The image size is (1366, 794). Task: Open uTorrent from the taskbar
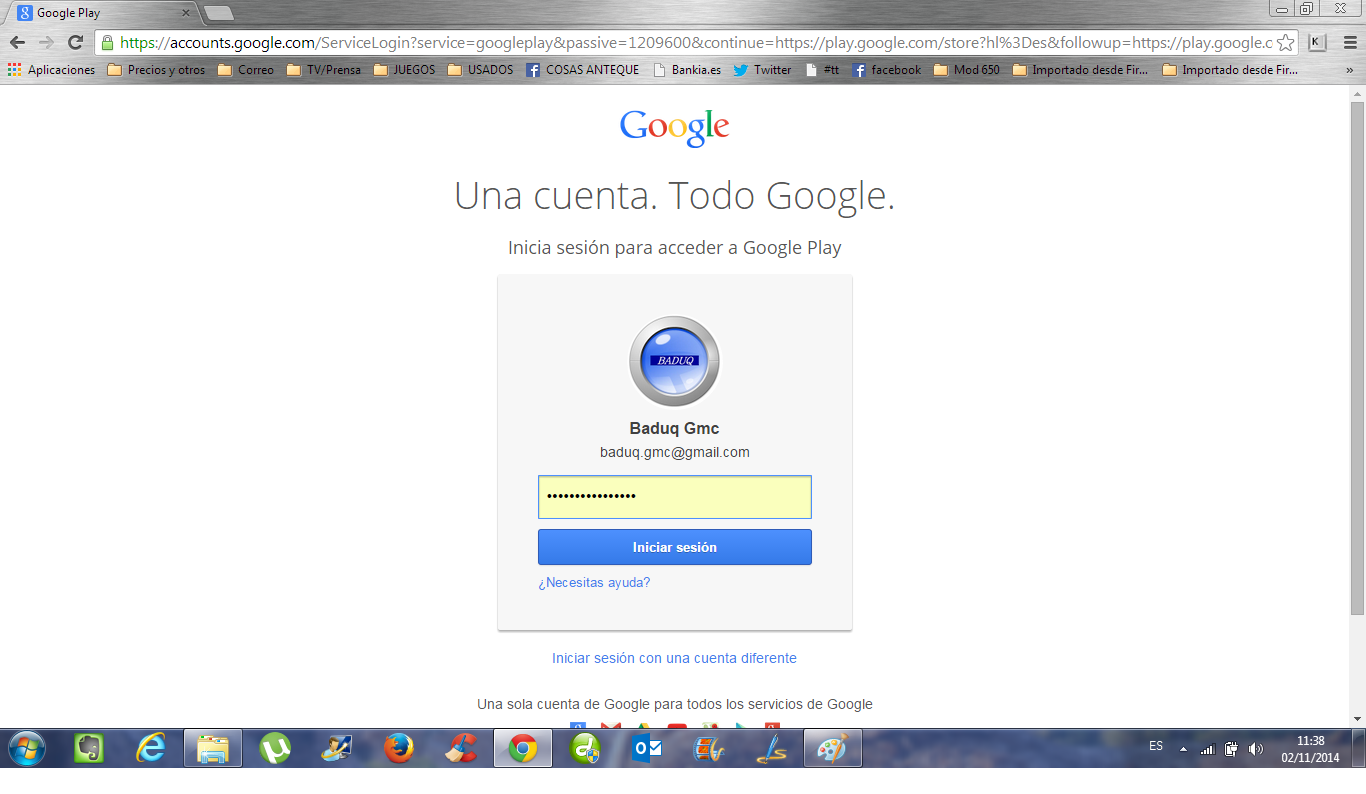pos(275,748)
